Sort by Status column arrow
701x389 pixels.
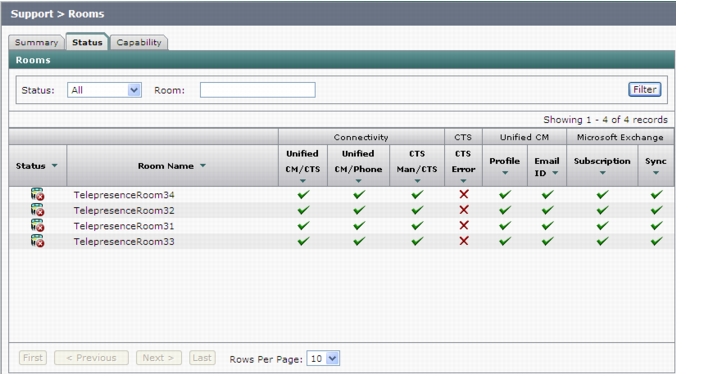55,165
